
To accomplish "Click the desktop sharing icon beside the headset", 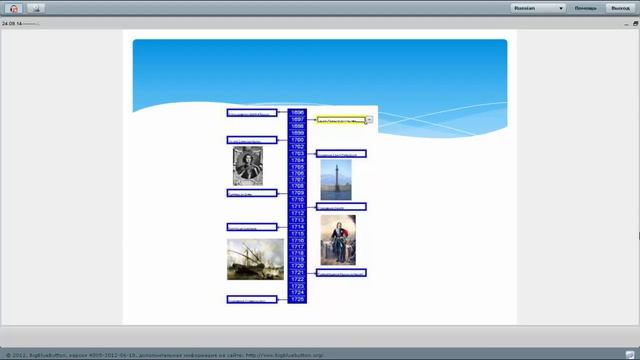I will 36,8.
